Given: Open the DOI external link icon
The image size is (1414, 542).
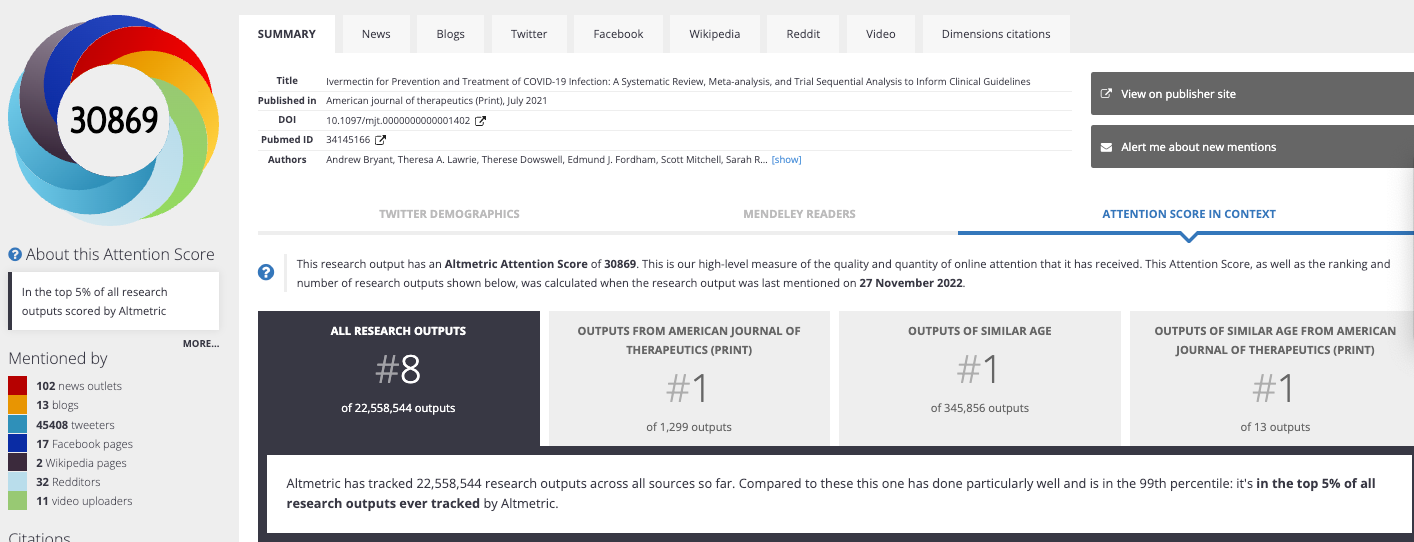Looking at the screenshot, I should 480,120.
